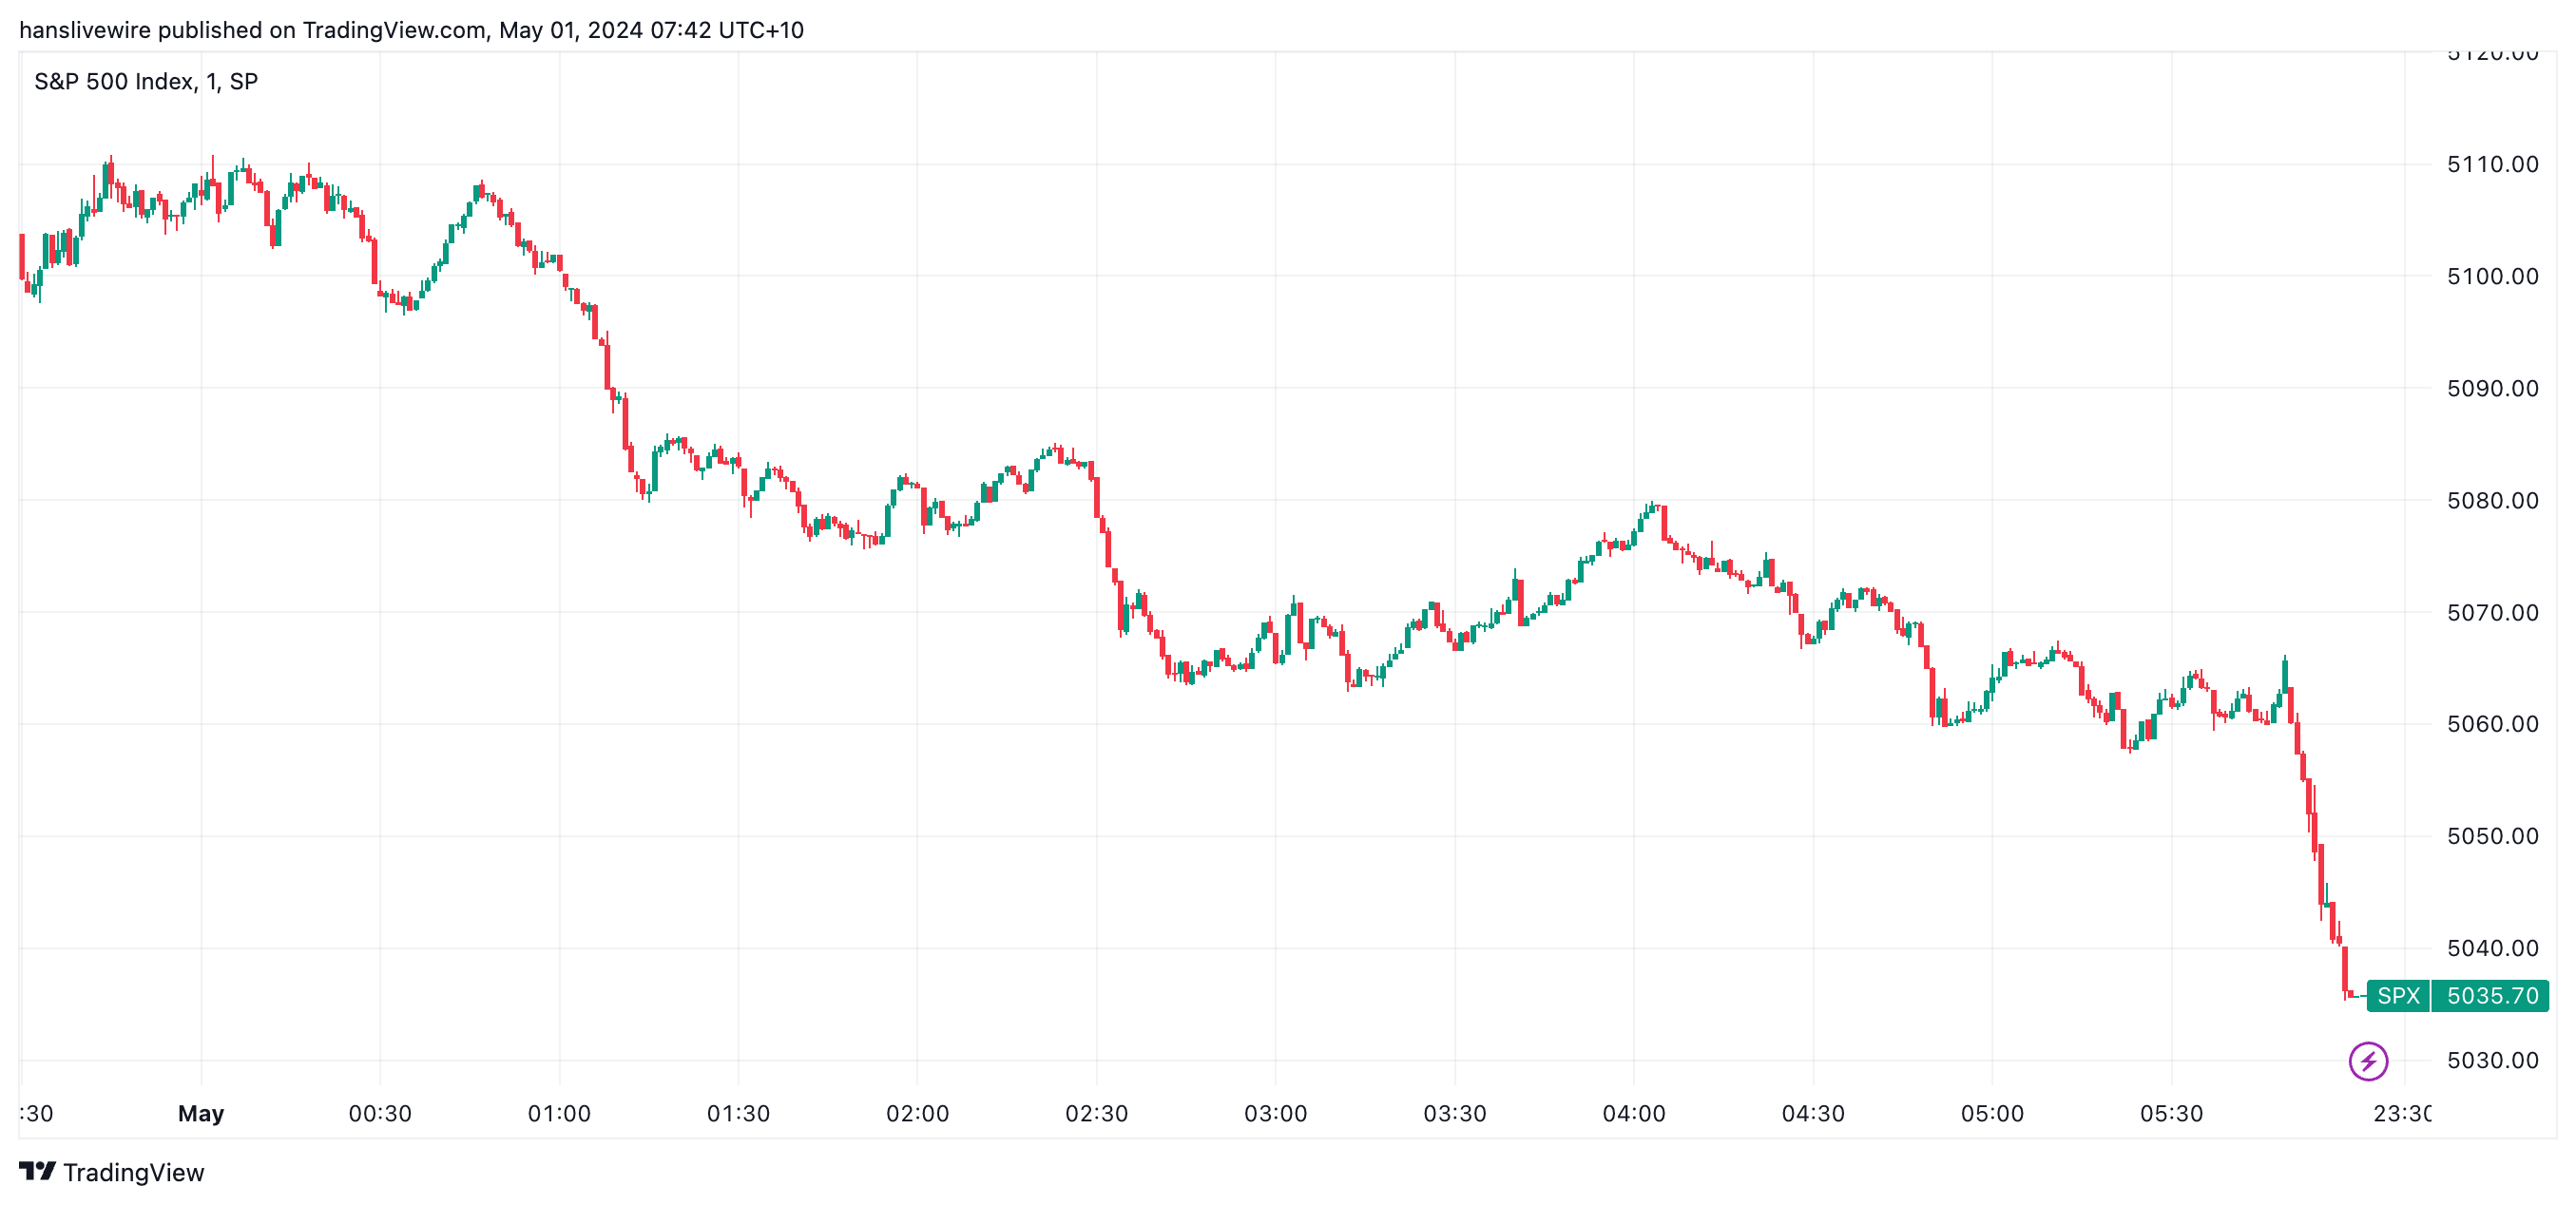Select the May date label on time axis
The width and height of the screenshot is (2576, 1205).
click(x=200, y=1113)
